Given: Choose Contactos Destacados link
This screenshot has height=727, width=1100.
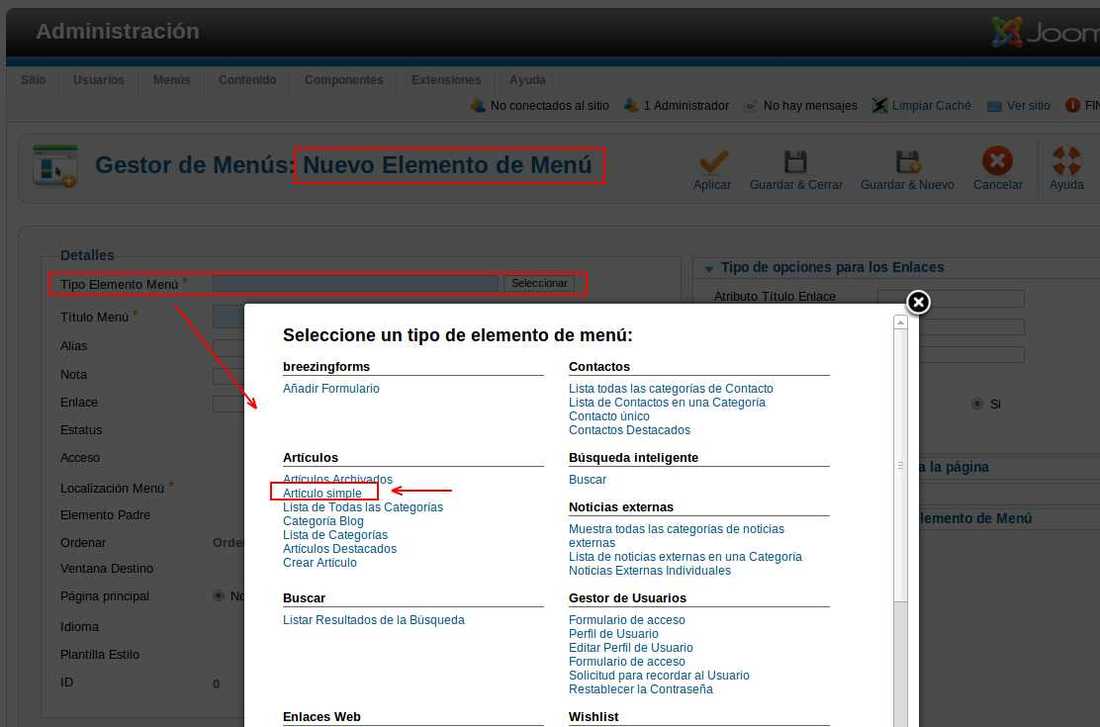Looking at the screenshot, I should tap(629, 430).
